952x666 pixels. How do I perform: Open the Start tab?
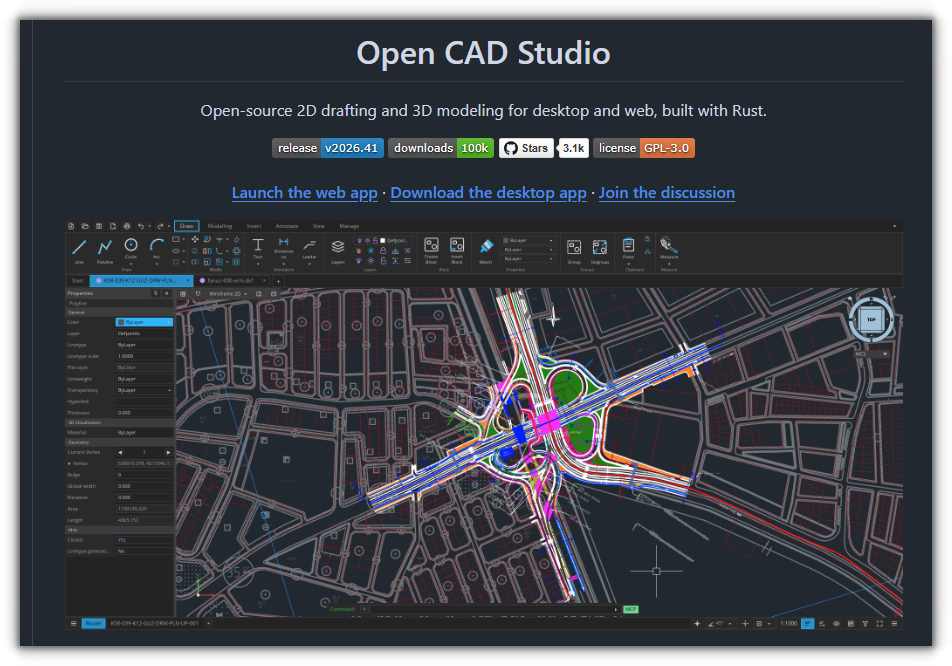click(x=78, y=280)
